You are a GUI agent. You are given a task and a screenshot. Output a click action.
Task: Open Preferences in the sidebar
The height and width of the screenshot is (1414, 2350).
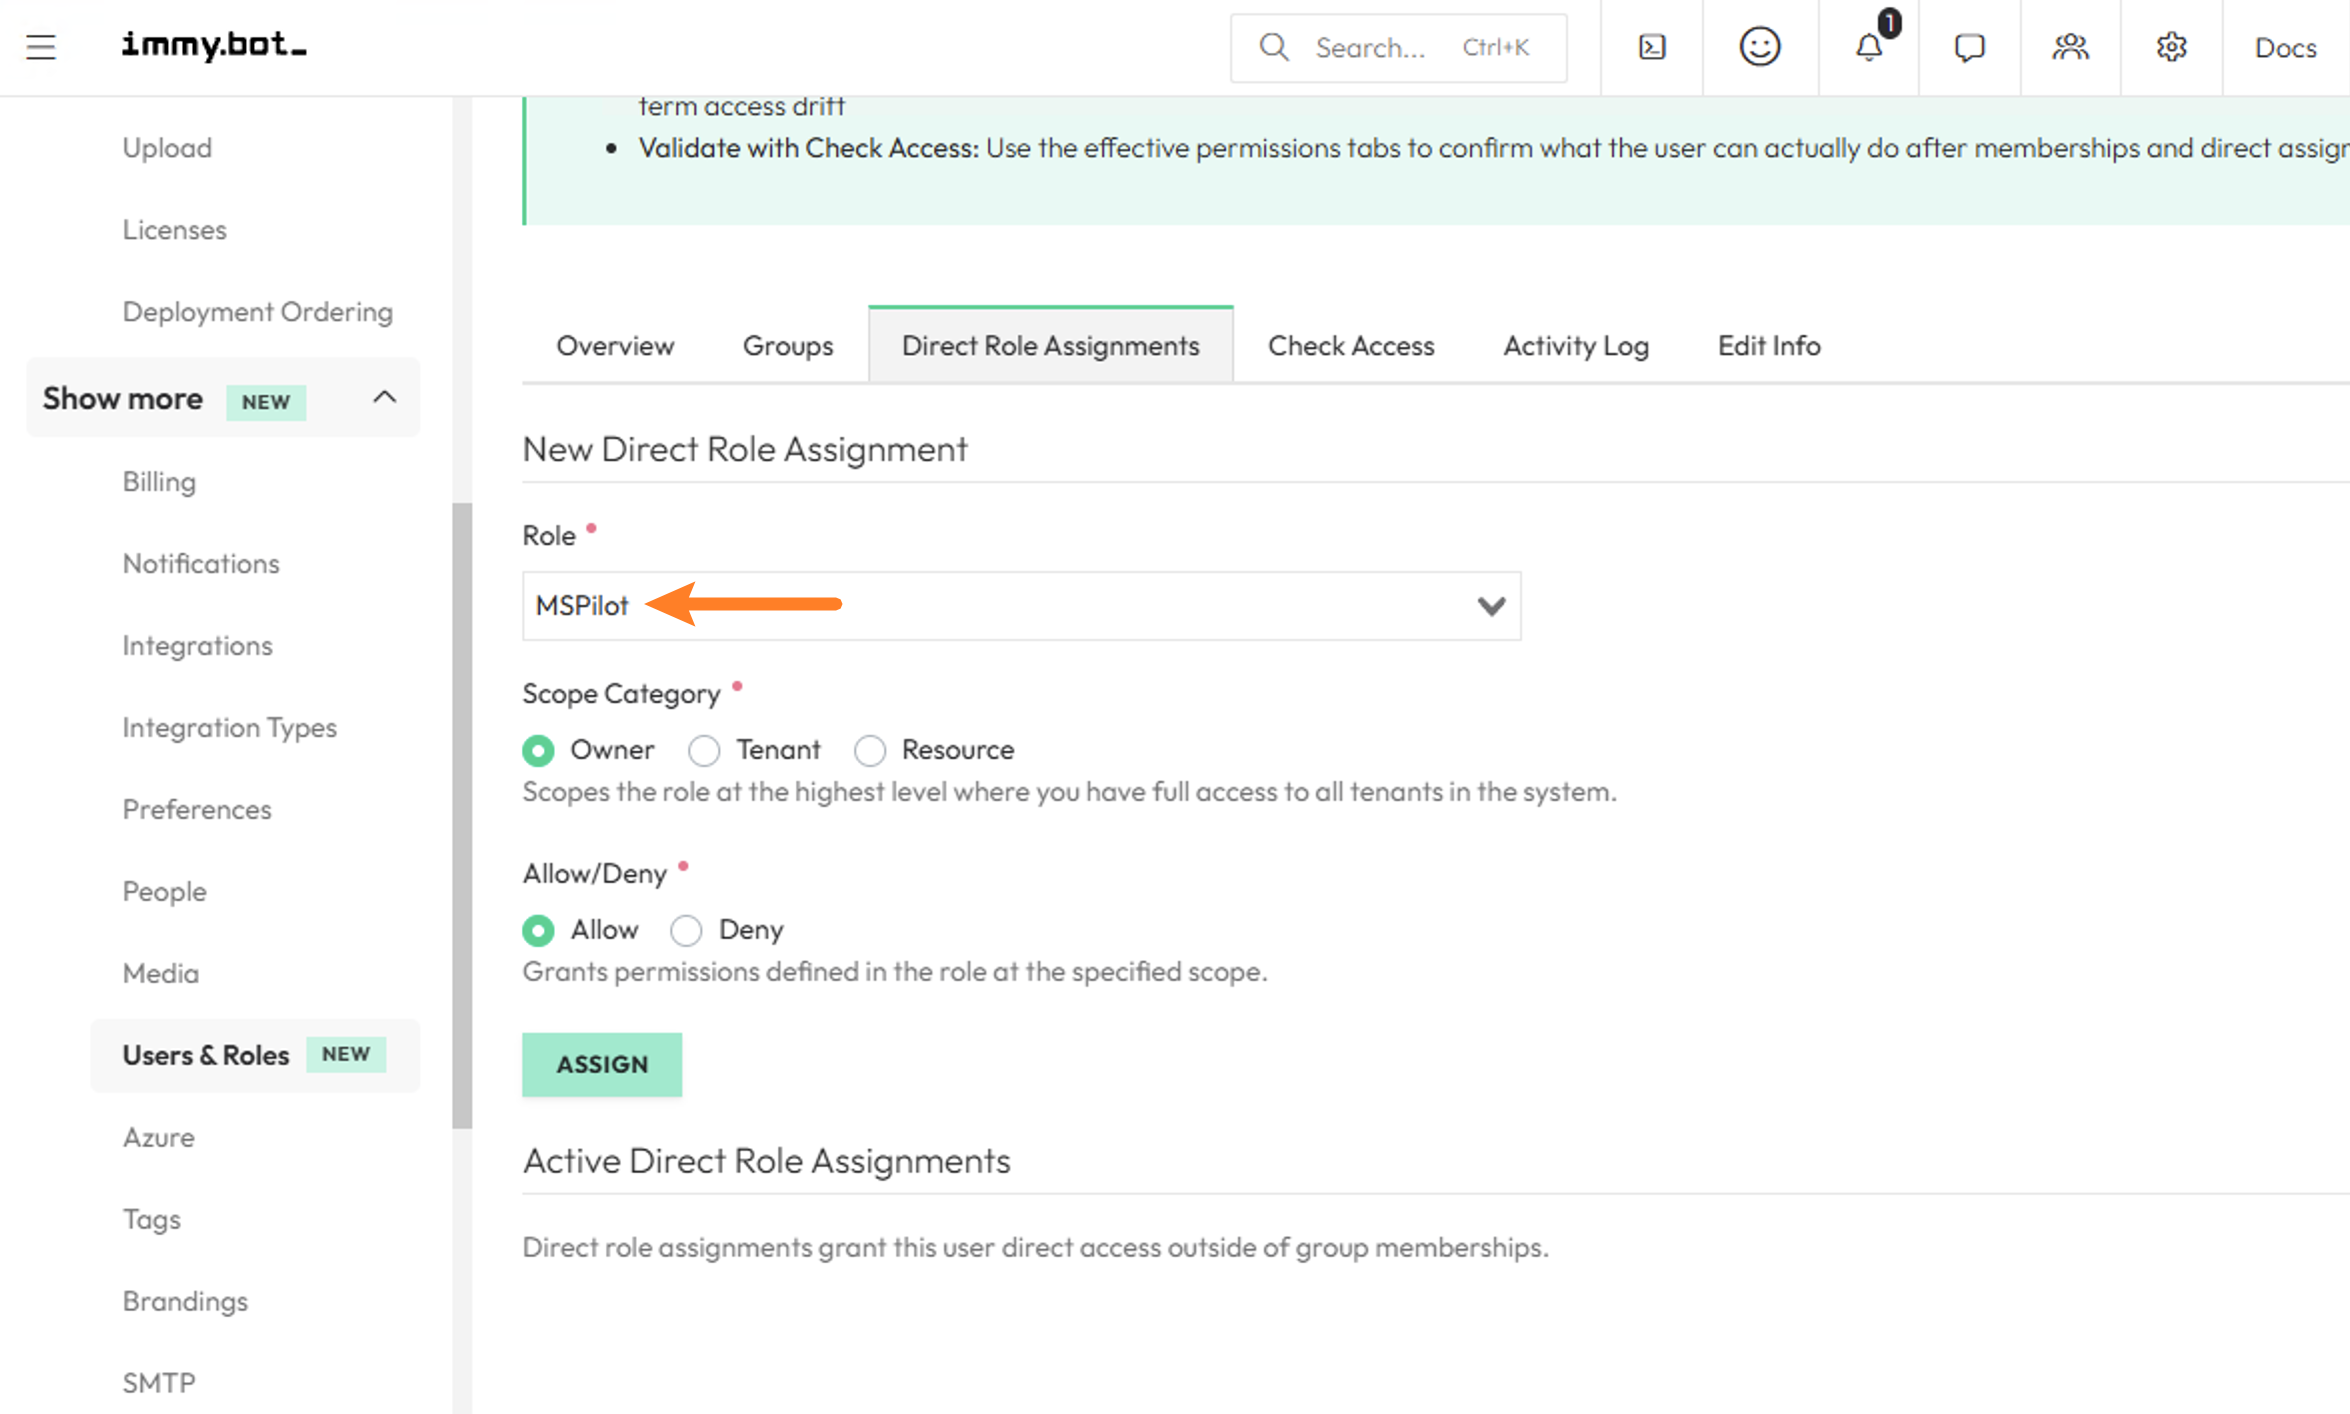(197, 810)
